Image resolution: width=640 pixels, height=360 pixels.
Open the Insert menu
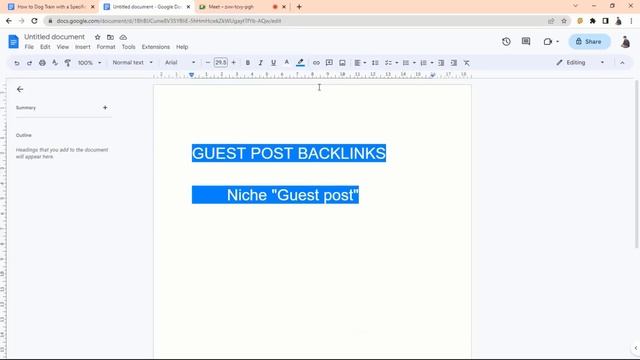coord(82,47)
